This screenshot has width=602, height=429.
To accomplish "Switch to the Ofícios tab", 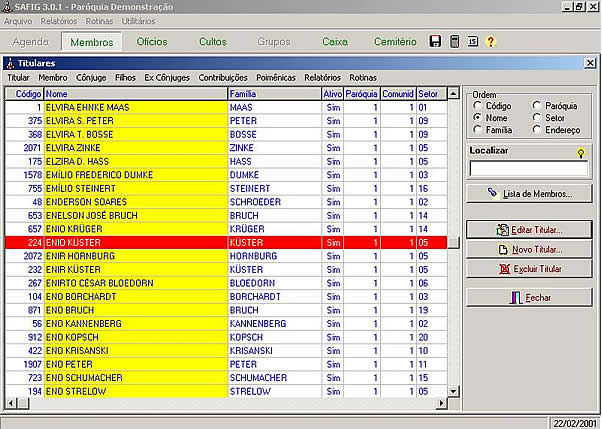I will point(152,41).
